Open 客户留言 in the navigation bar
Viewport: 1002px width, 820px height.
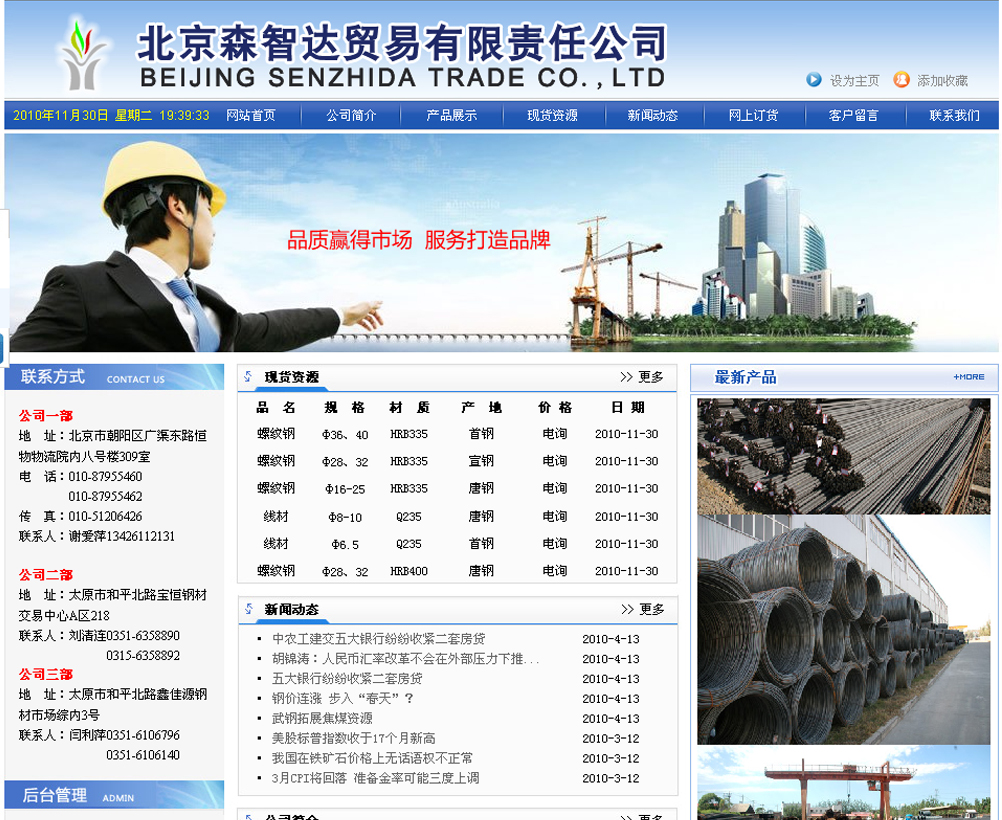[853, 115]
